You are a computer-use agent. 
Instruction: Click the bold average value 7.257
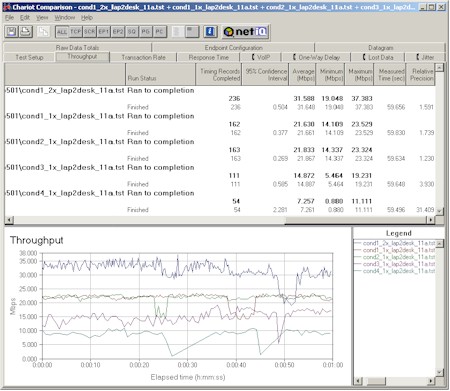306,201
